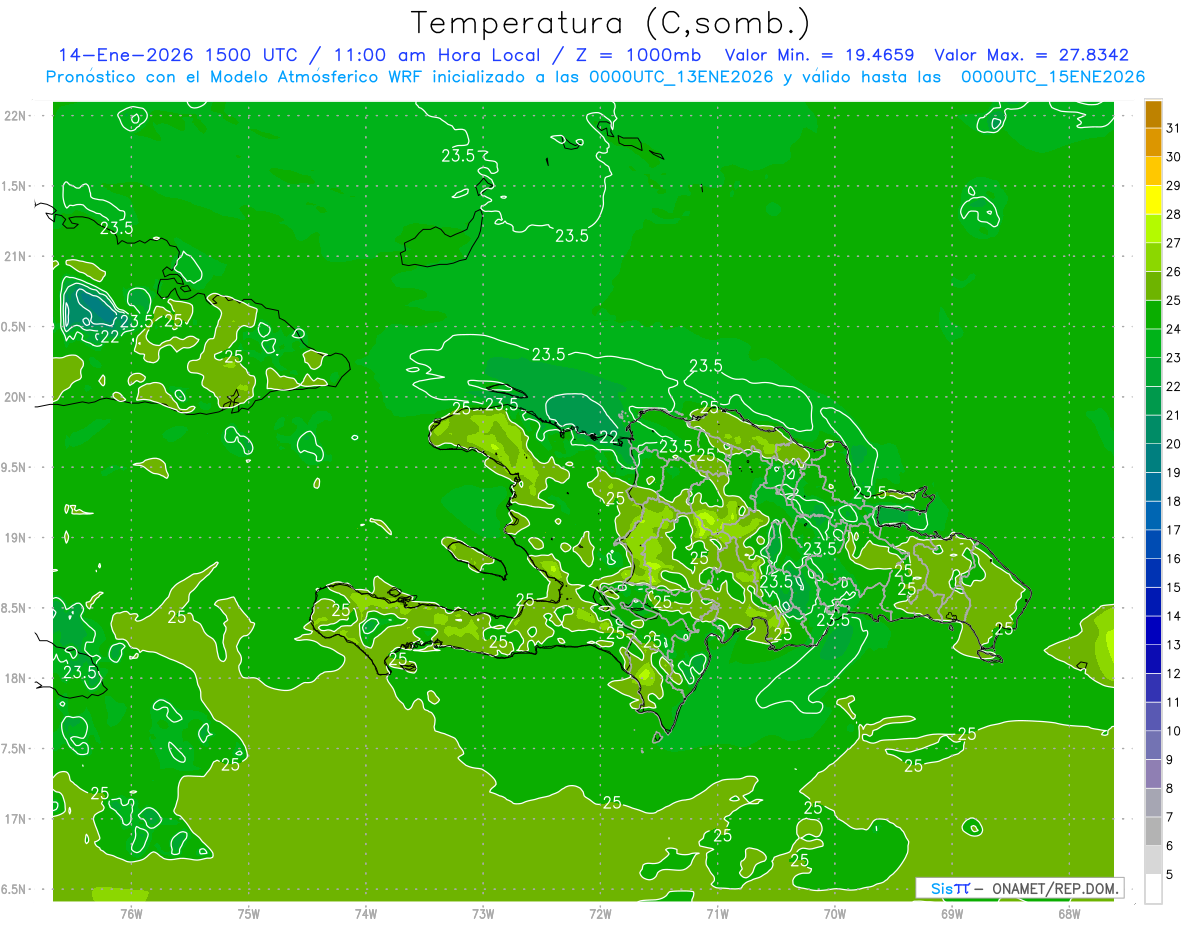
Task: Pick the green swatch between 23 and 24
Action: pyautogui.click(x=1153, y=344)
